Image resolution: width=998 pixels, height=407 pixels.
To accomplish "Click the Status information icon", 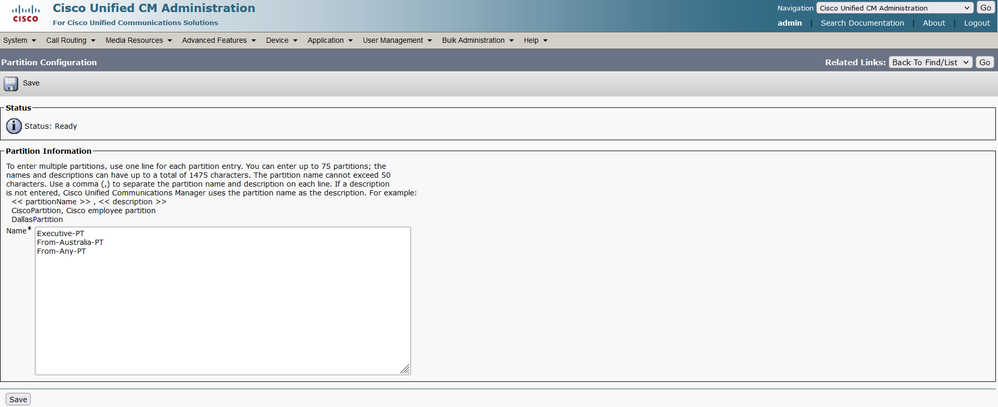I will (x=13, y=126).
